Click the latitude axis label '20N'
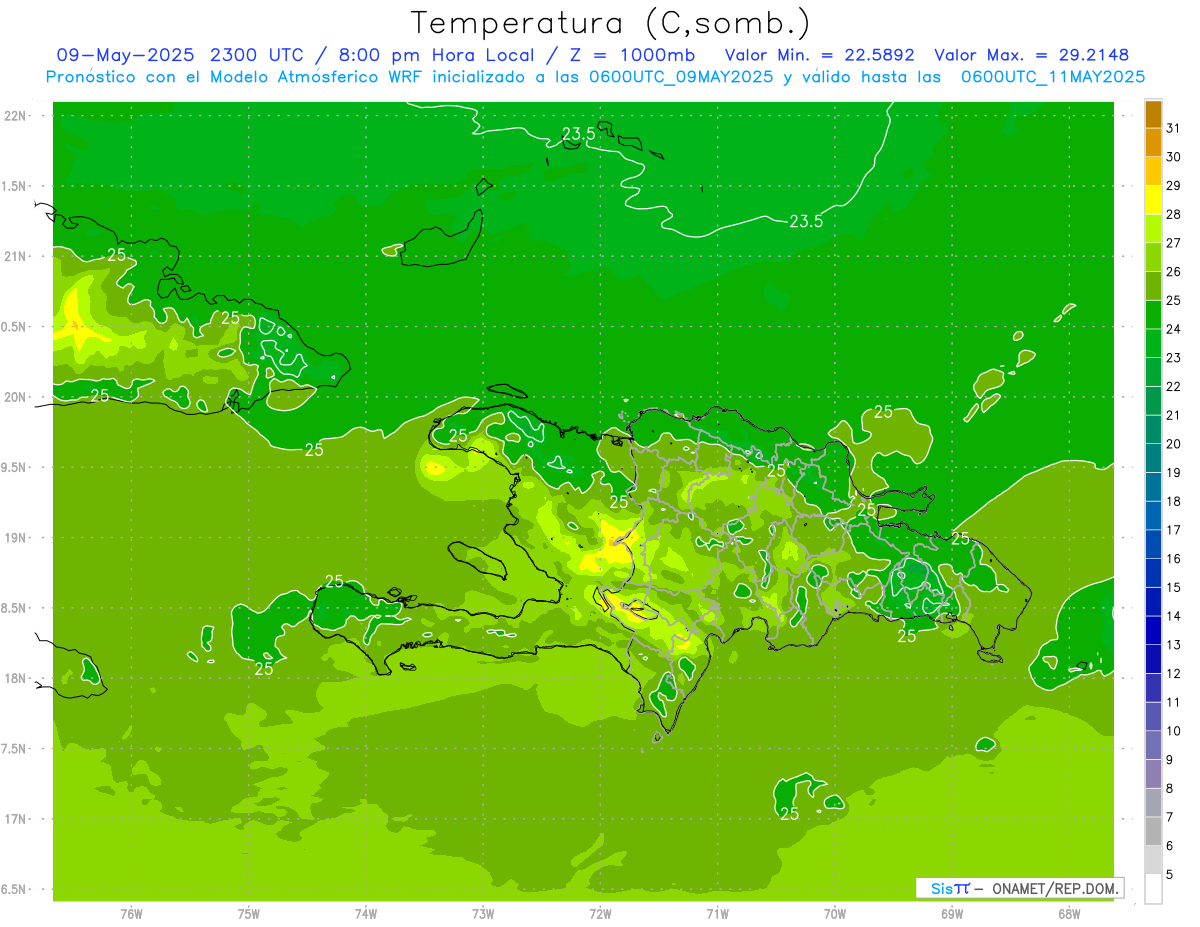 (15, 398)
